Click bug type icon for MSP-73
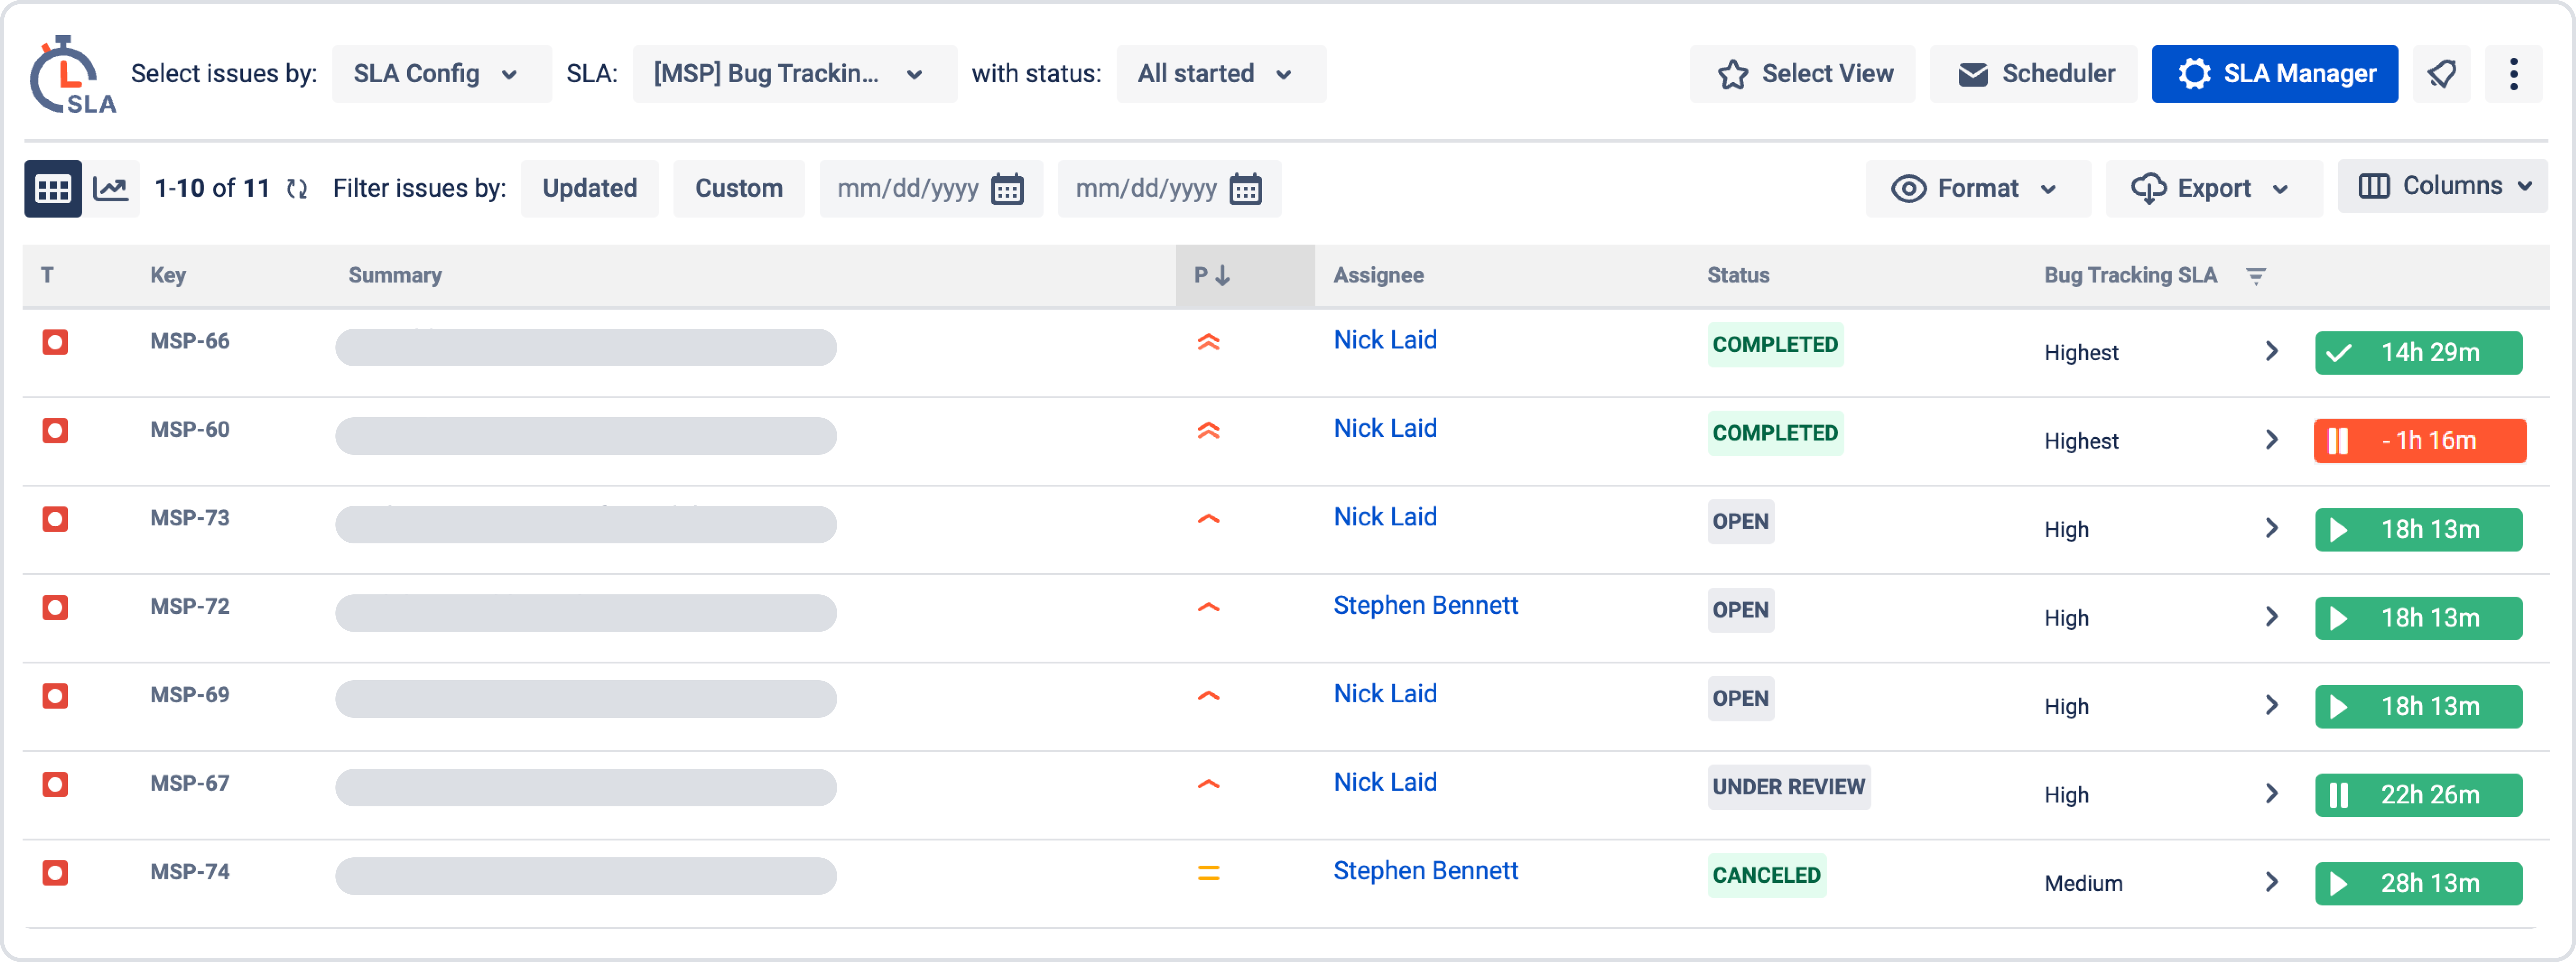This screenshot has height=962, width=2576. [55, 519]
